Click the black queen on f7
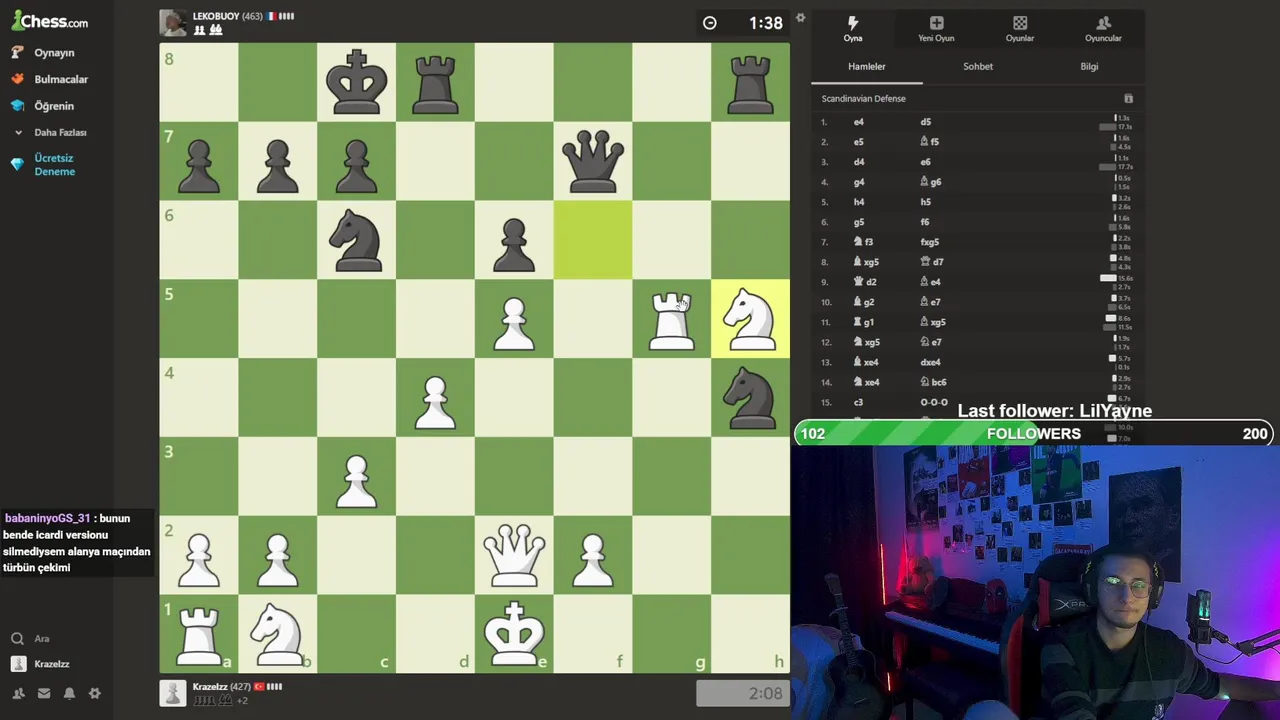The height and width of the screenshot is (720, 1280). click(593, 161)
